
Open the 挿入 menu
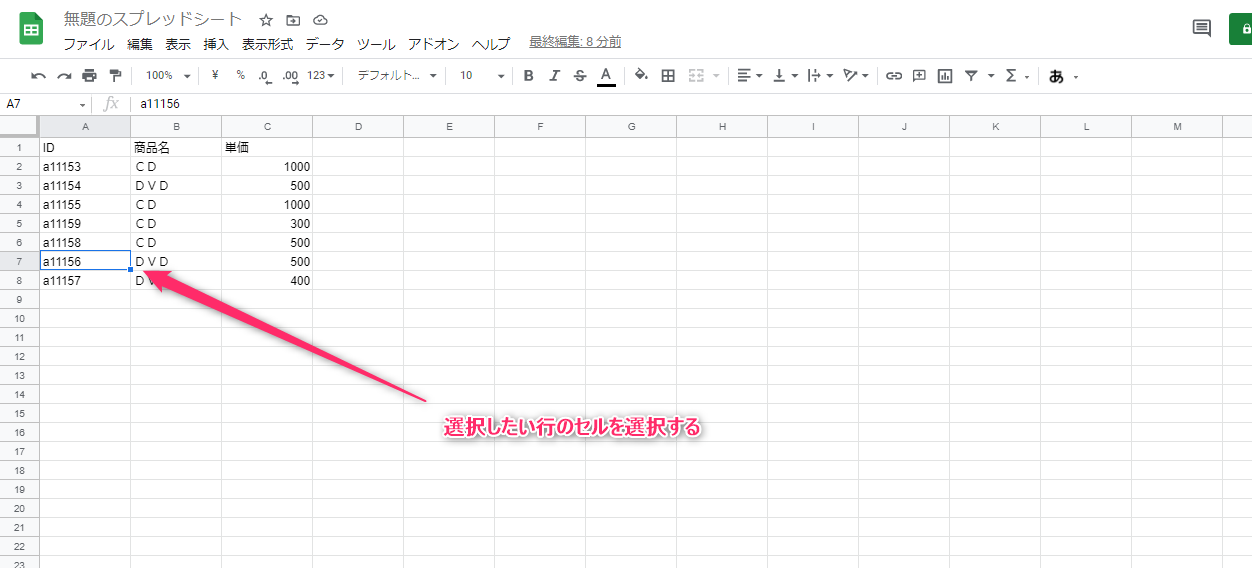pos(216,44)
